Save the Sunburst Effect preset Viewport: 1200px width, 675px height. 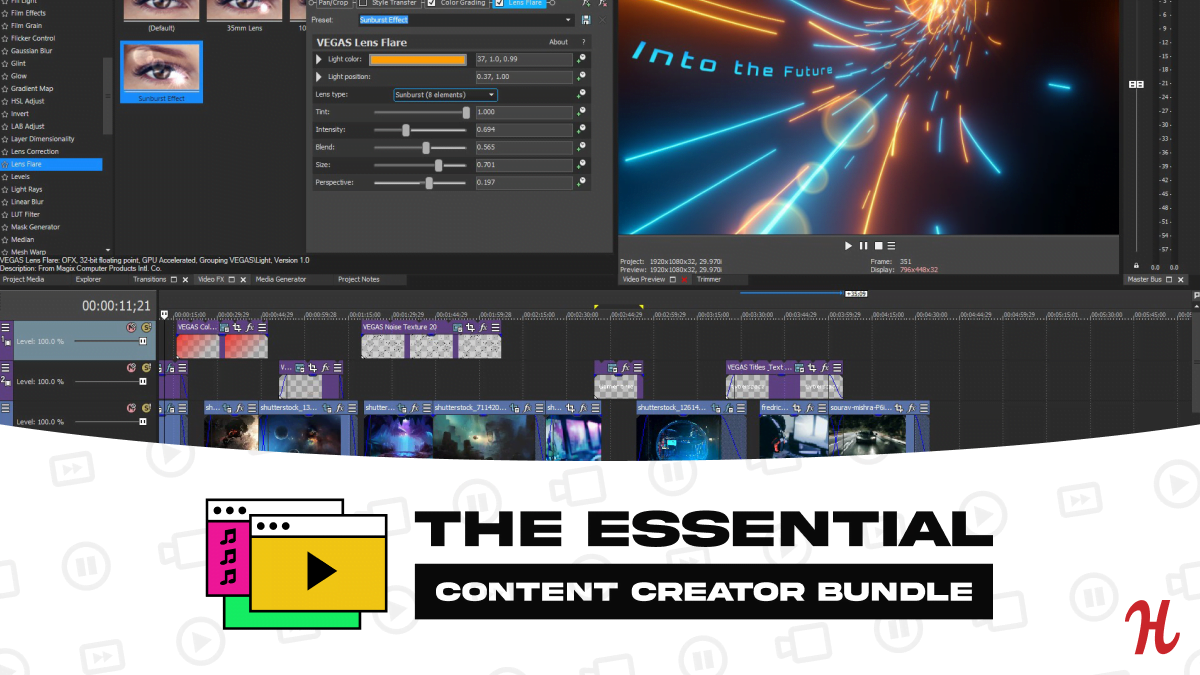586,20
